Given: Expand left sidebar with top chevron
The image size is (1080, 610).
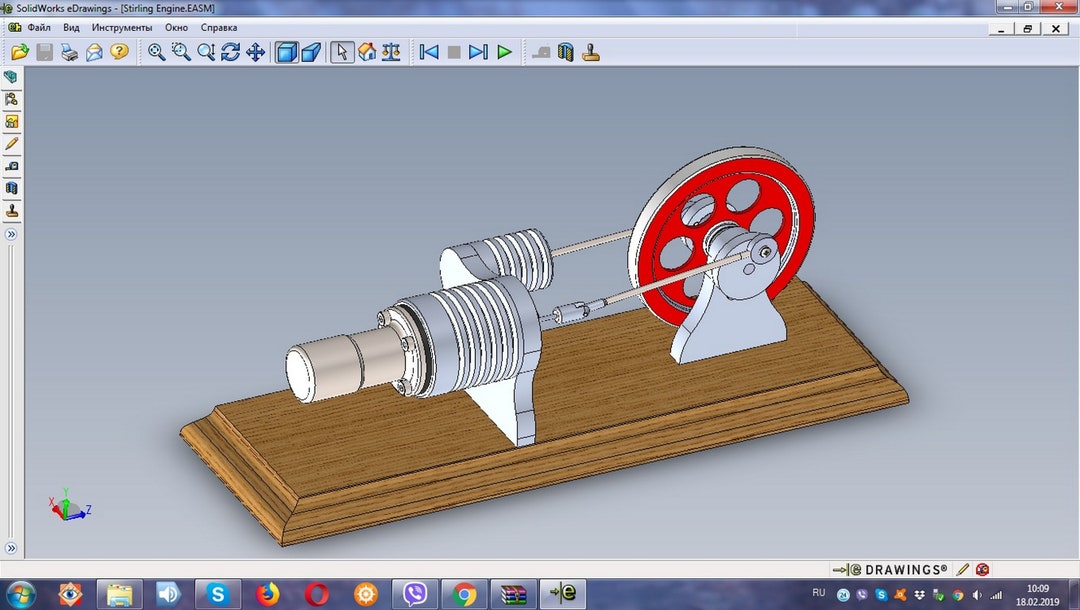Looking at the screenshot, I should (11, 234).
